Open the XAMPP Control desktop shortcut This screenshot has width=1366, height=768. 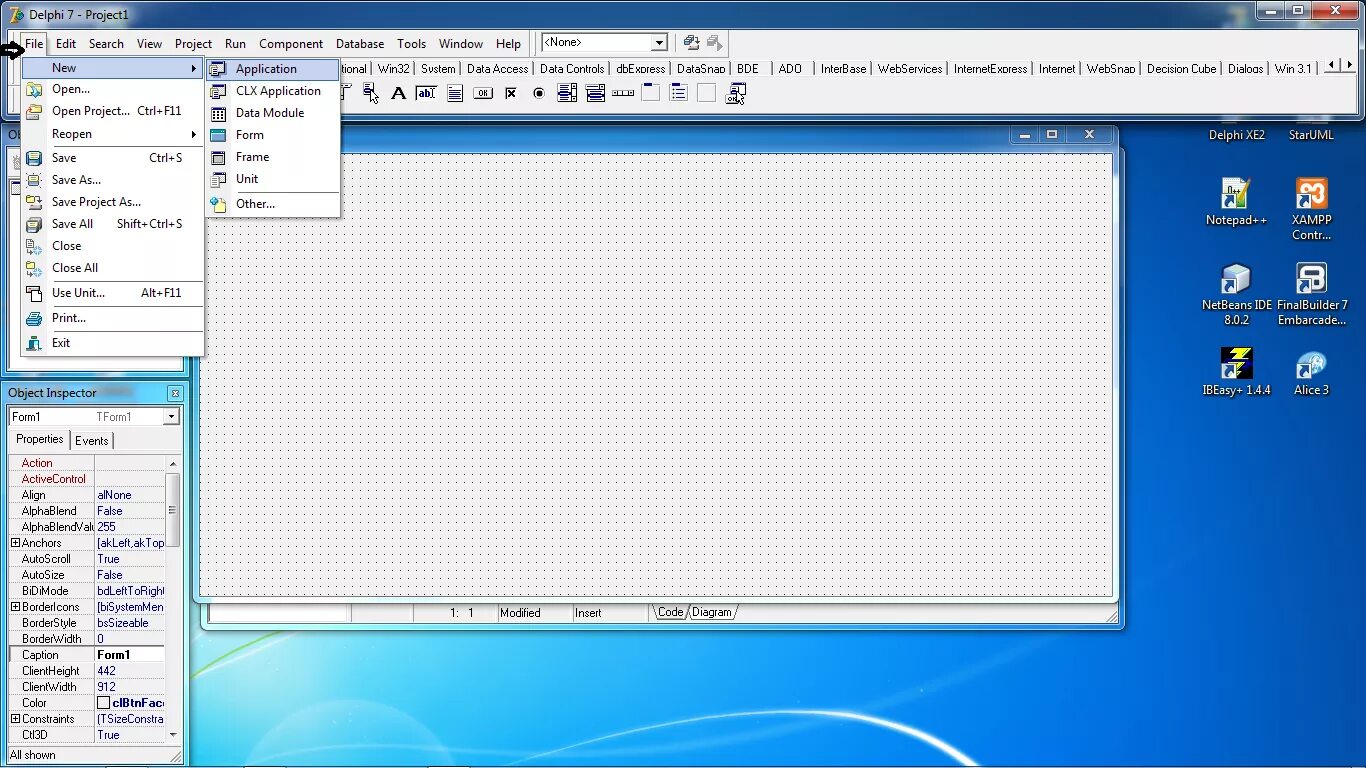click(x=1311, y=210)
